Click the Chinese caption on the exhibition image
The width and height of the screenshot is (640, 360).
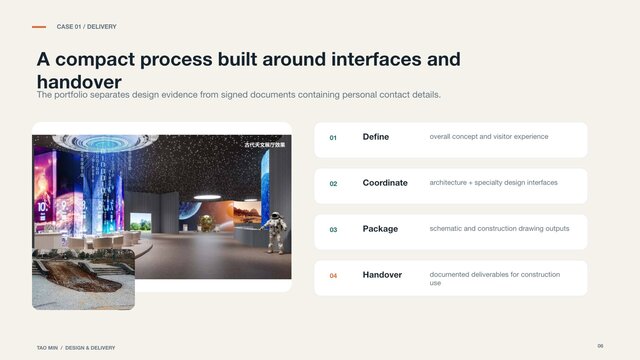tap(264, 145)
